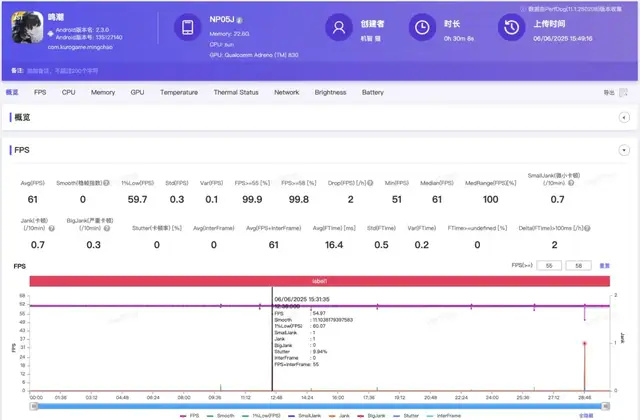640x420 pixels.
Task: Switch to the GPU tab
Action: [137, 92]
